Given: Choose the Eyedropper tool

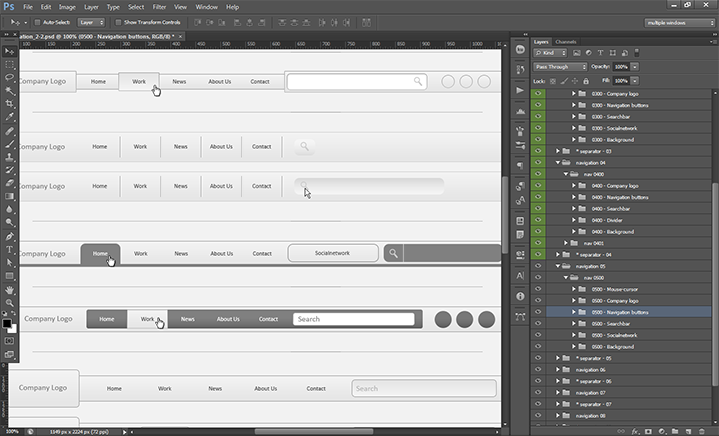Looking at the screenshot, I should point(10,116).
